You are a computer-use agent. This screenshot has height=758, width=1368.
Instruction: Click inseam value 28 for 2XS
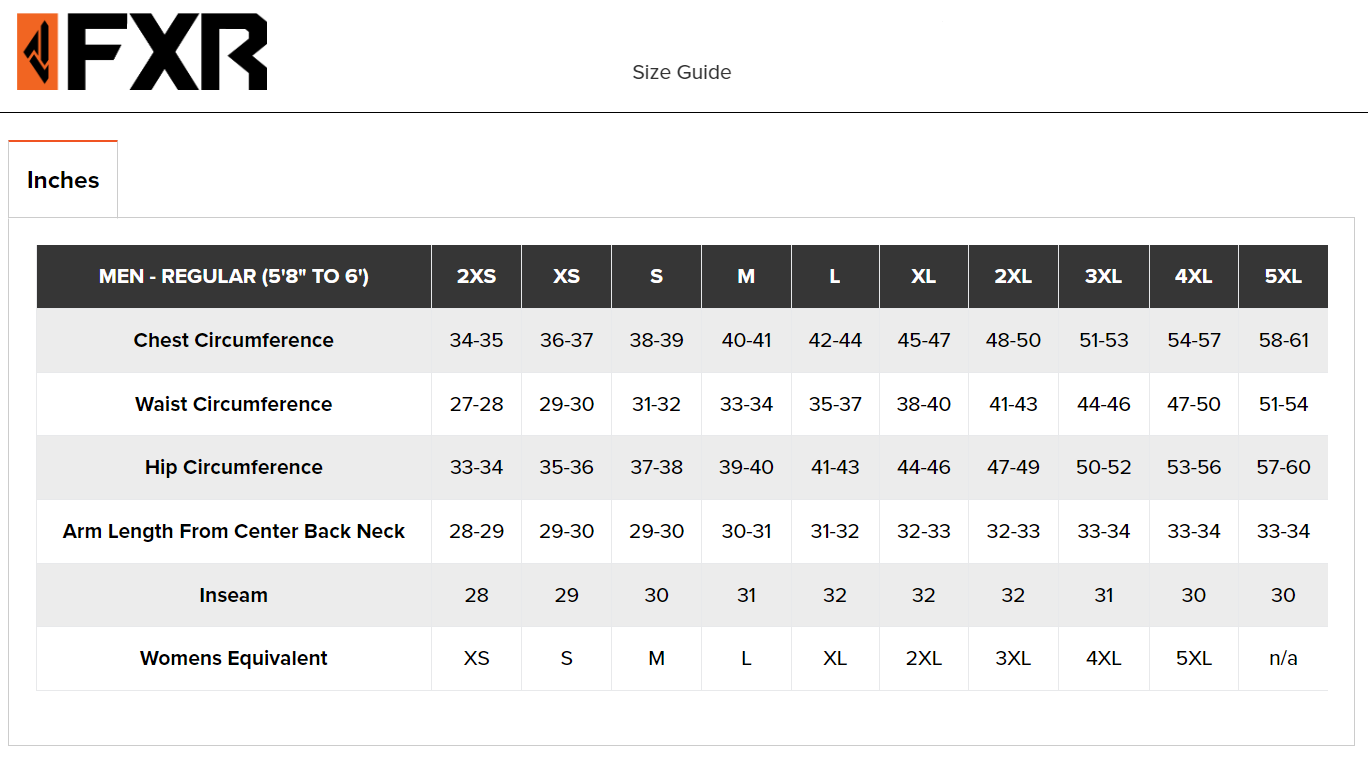click(x=476, y=595)
